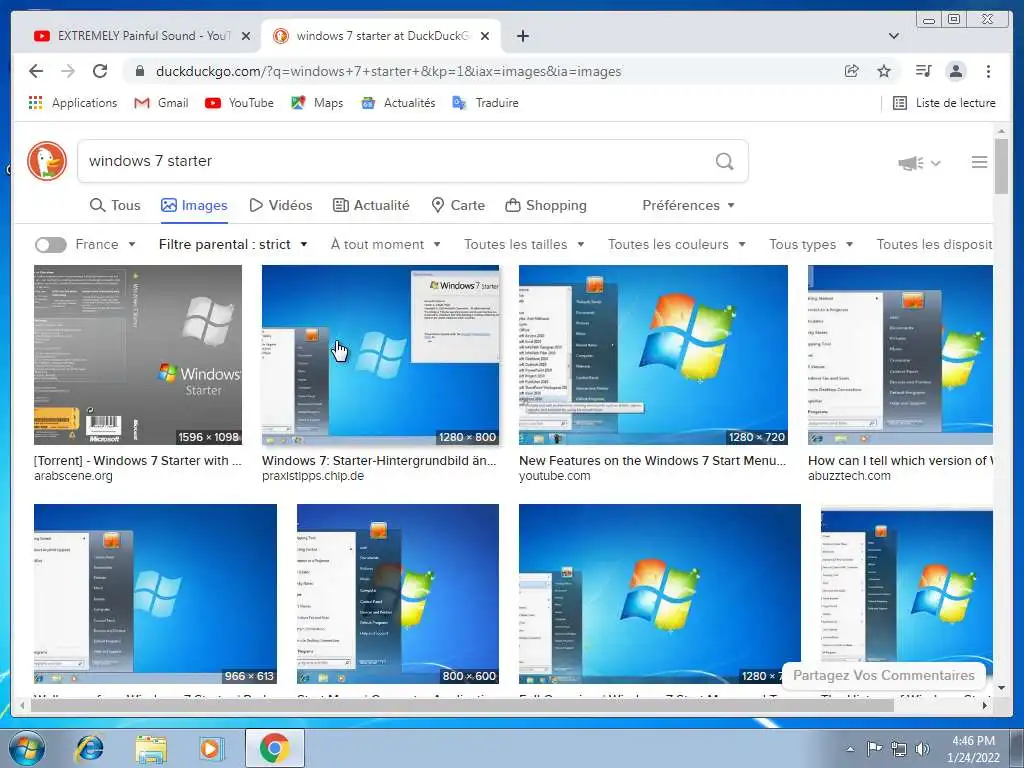Open the Filtre parental : strict dropdown
Viewport: 1024px width, 768px height.
tap(232, 244)
